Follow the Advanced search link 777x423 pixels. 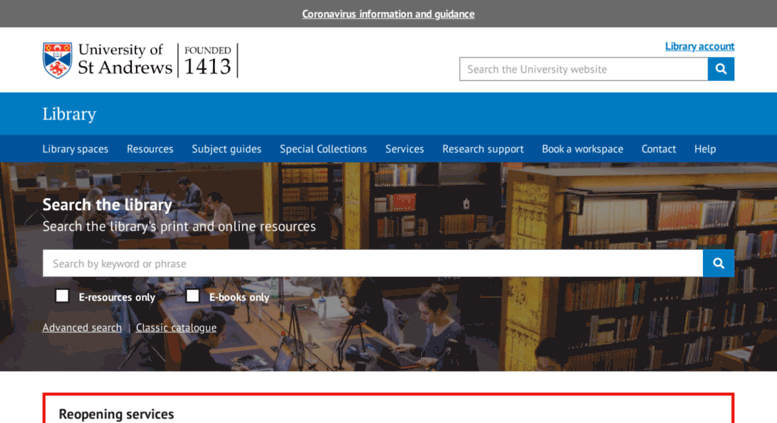82,327
